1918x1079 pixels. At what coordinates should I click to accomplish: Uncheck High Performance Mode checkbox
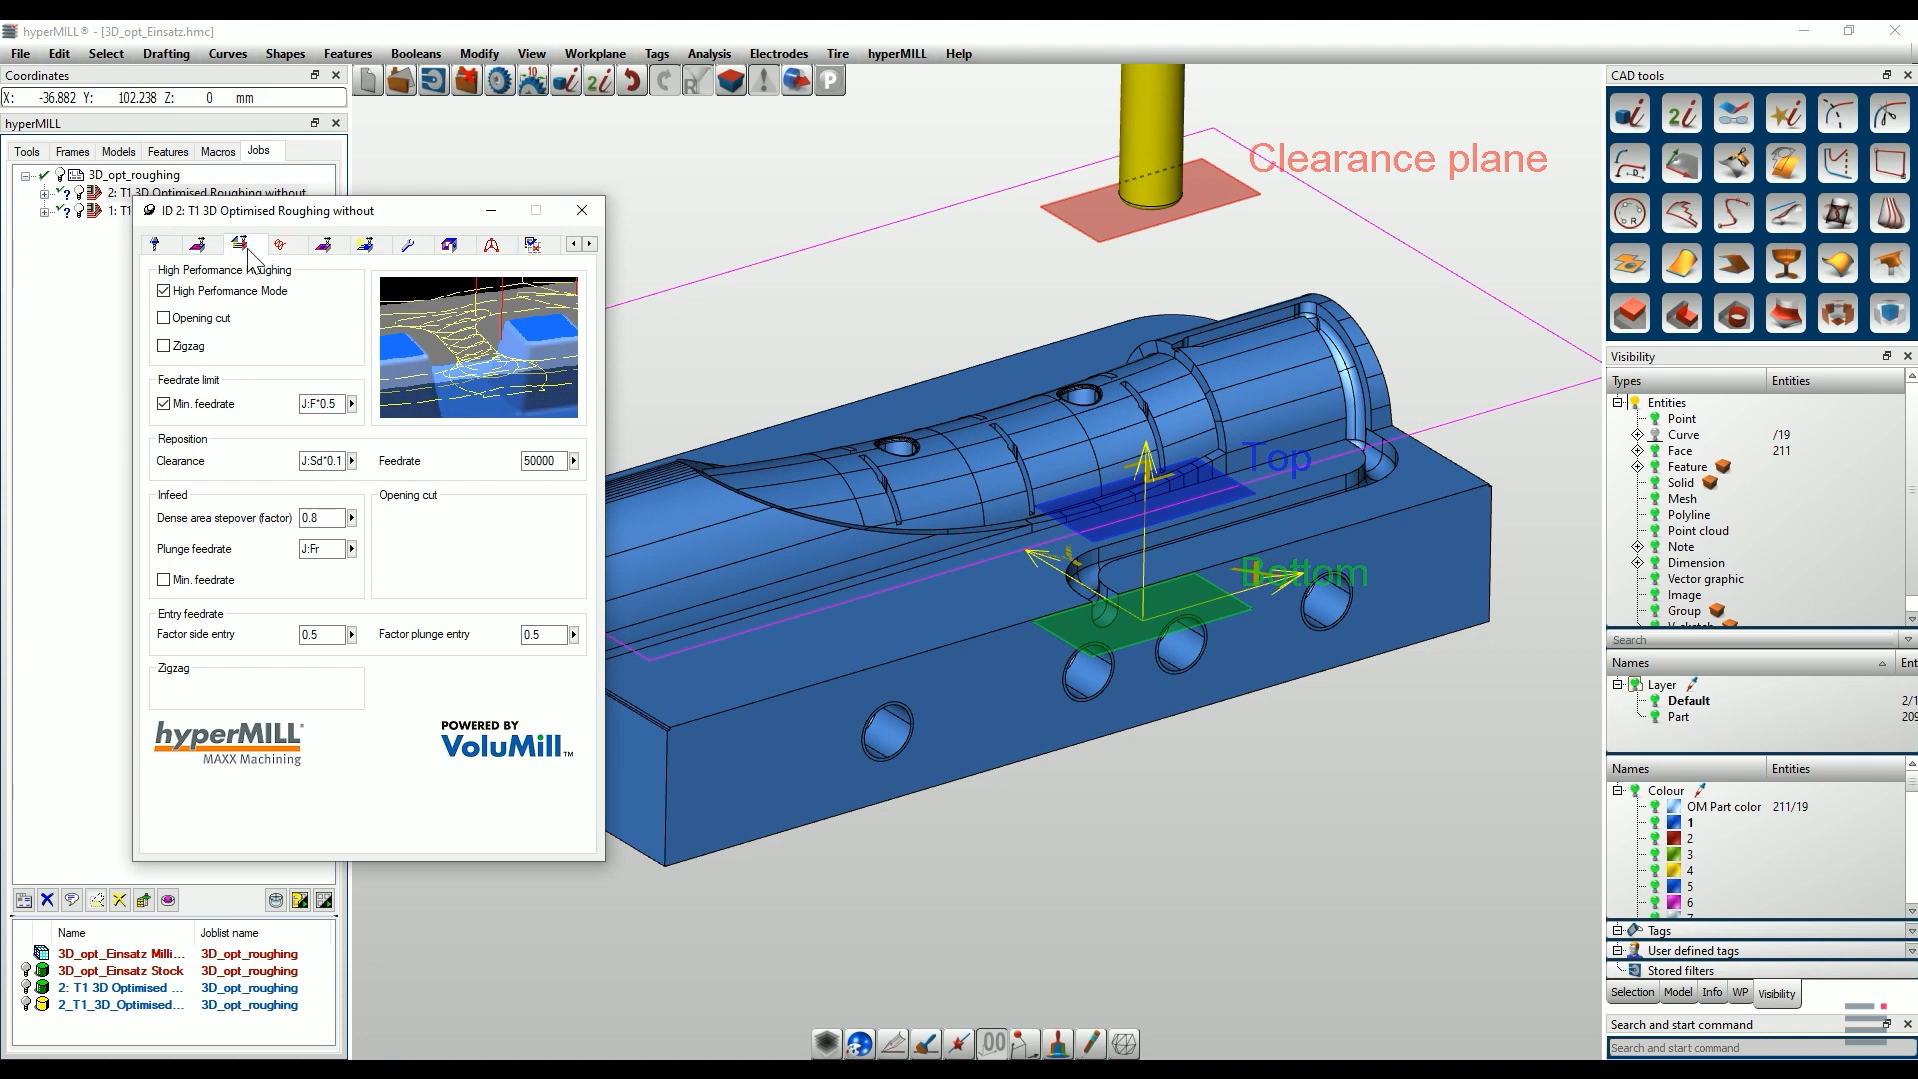(164, 291)
